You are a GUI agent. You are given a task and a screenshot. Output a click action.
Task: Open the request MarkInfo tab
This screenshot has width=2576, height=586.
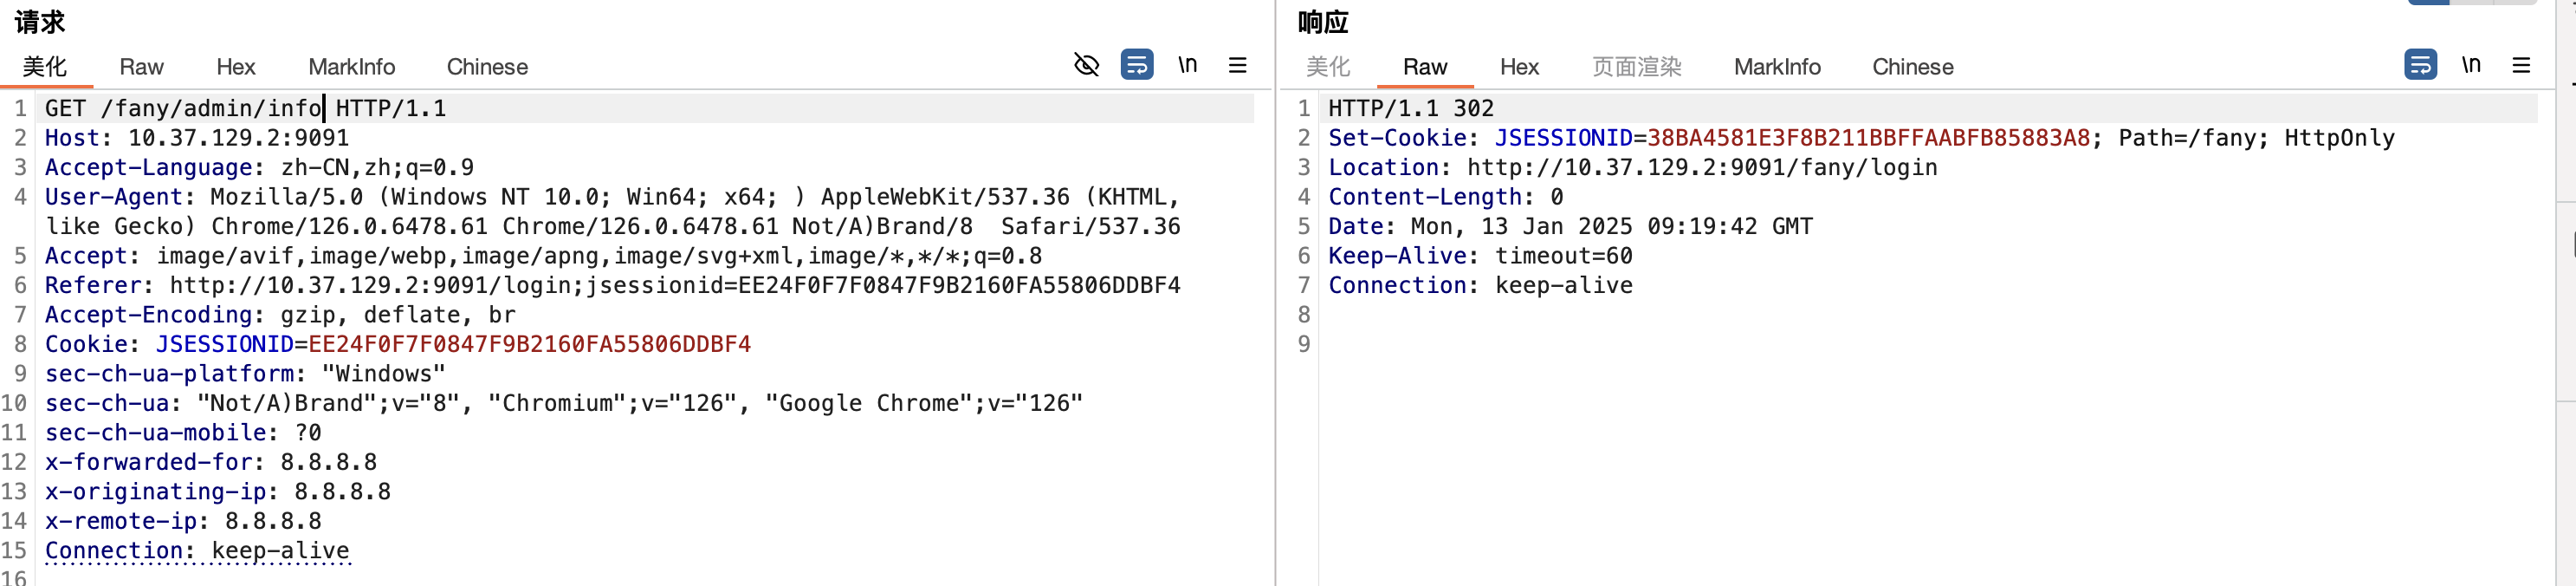coord(351,67)
